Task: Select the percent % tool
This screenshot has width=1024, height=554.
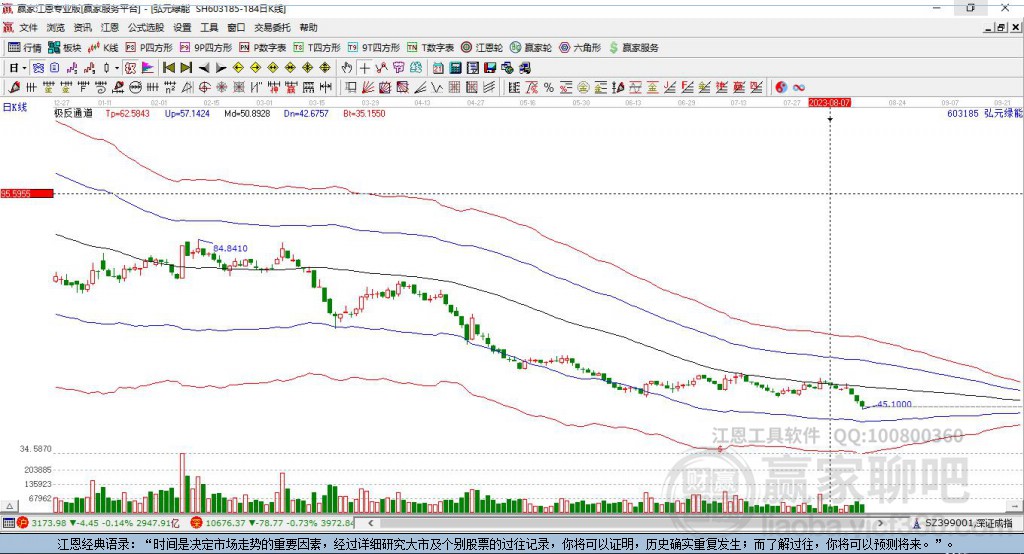Action: tap(549, 88)
